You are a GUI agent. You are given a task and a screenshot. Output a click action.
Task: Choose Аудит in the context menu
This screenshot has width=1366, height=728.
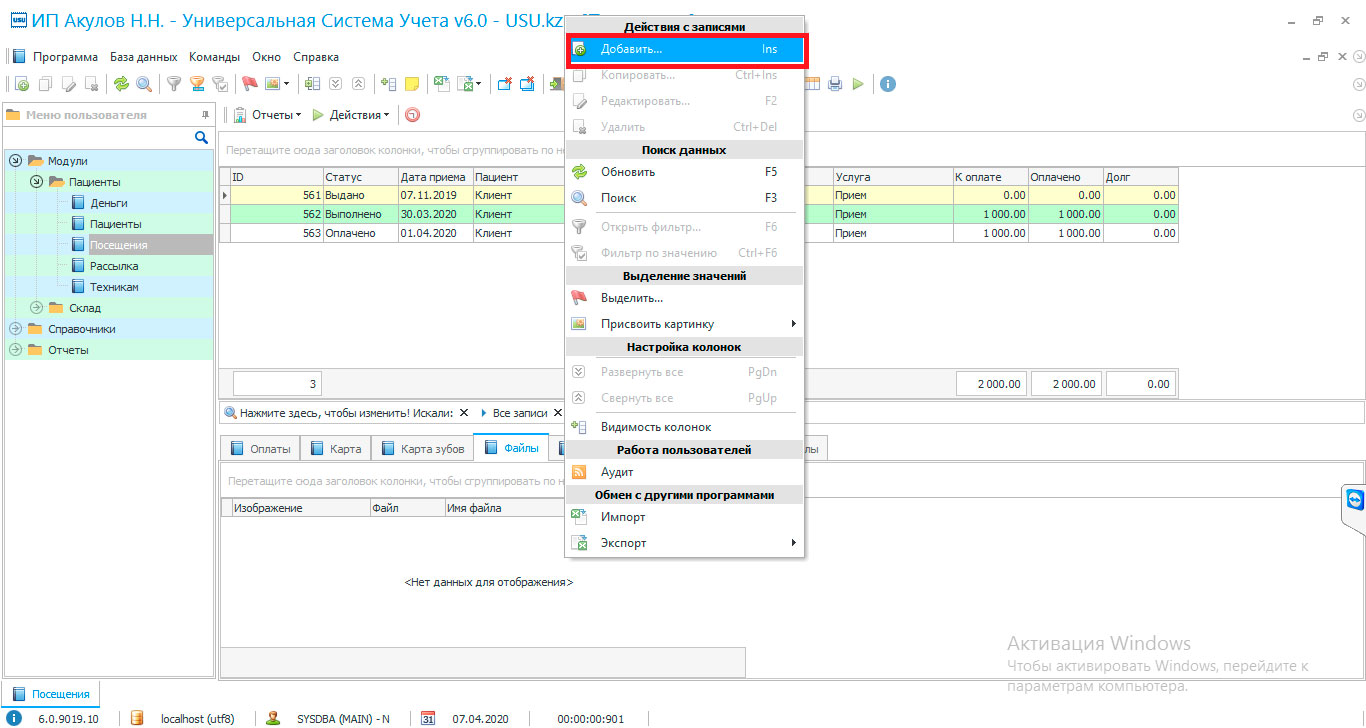click(685, 472)
